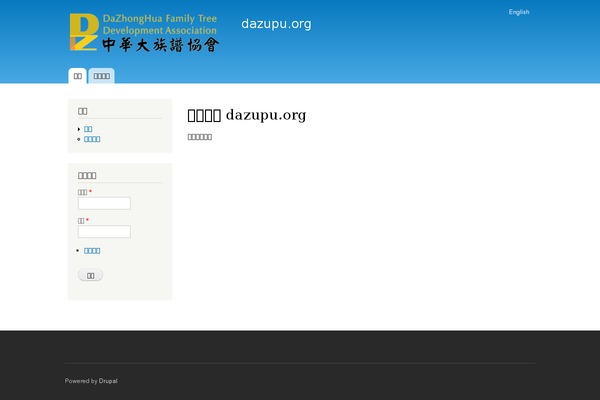Click the page heading containing dazupu.org
This screenshot has height=400, width=600.
tap(247, 115)
